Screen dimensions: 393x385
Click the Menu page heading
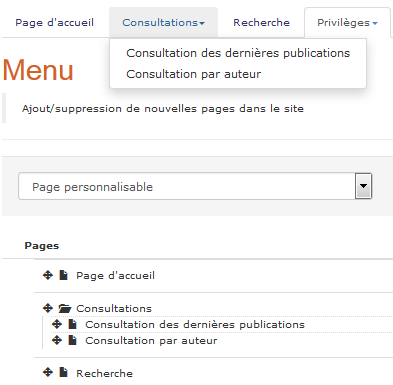click(x=38, y=70)
